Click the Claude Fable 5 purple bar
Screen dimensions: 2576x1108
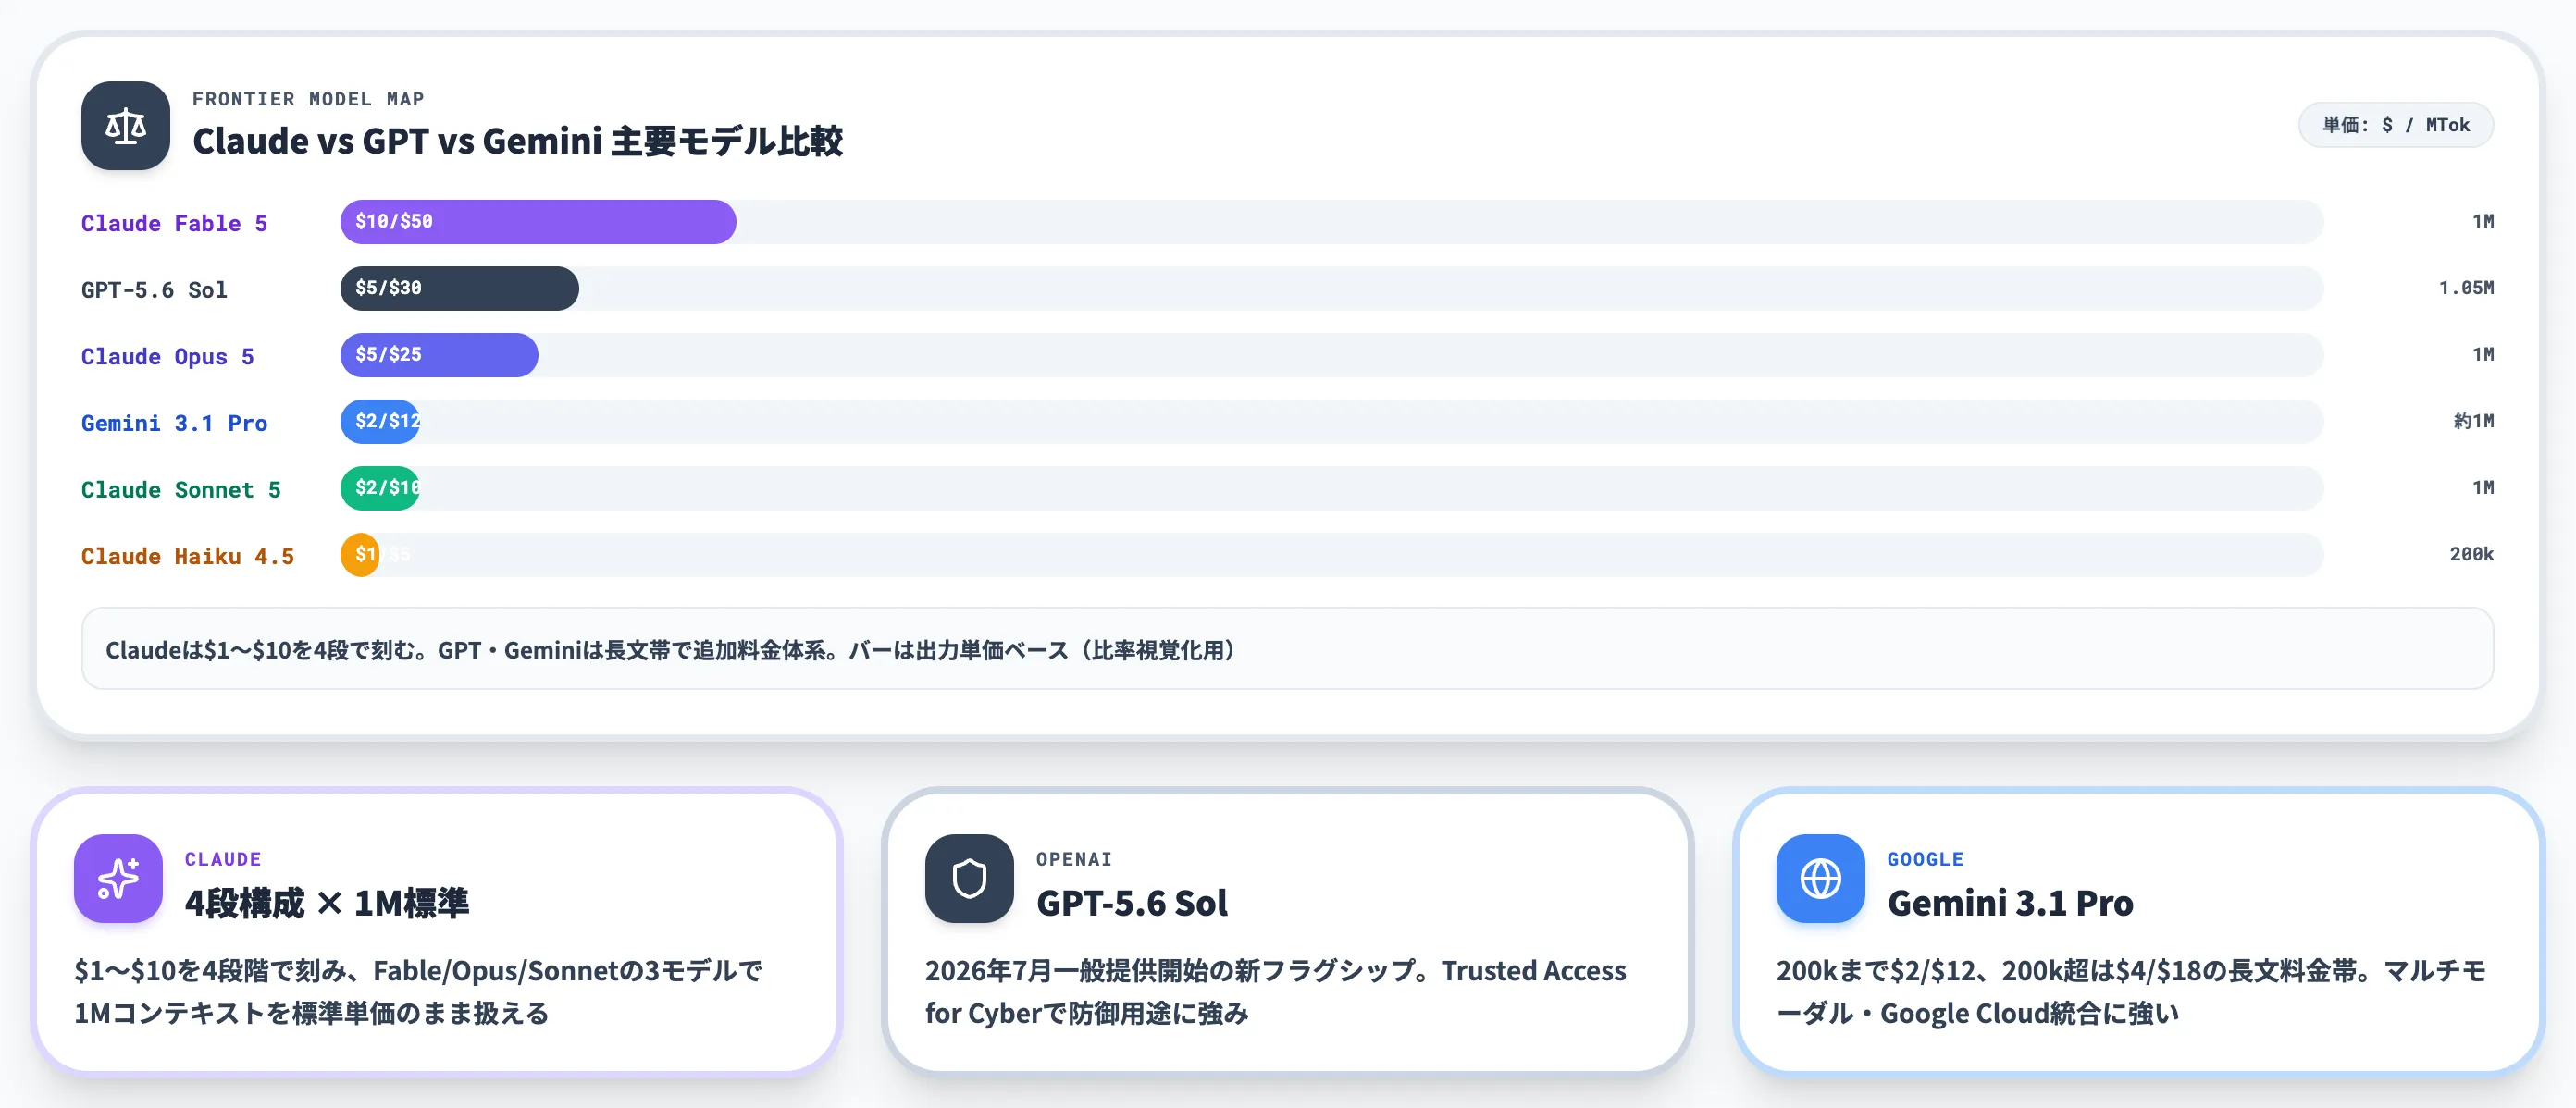(538, 222)
